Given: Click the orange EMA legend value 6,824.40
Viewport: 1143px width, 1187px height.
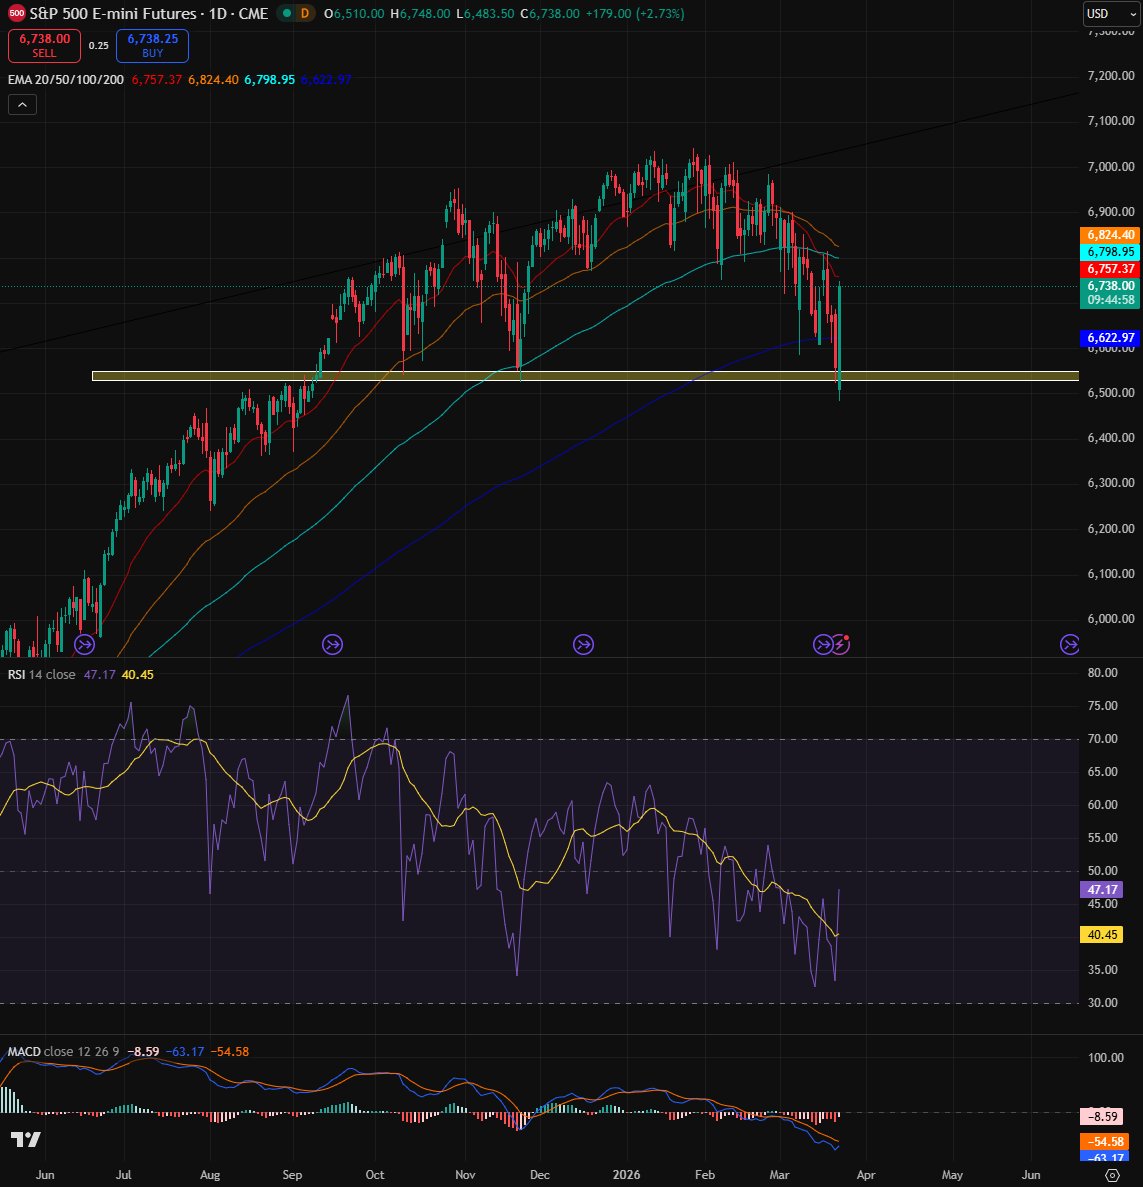Looking at the screenshot, I should coord(213,79).
